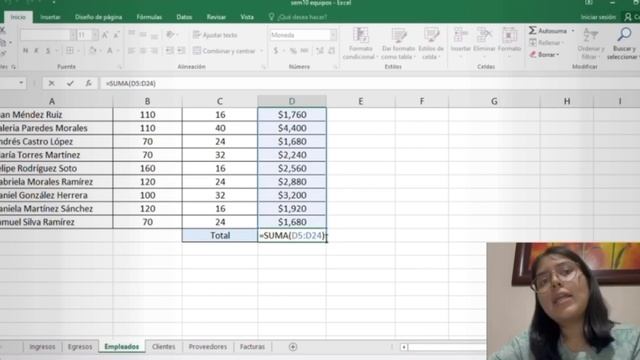Click the accounting format dollar icon

276,51
